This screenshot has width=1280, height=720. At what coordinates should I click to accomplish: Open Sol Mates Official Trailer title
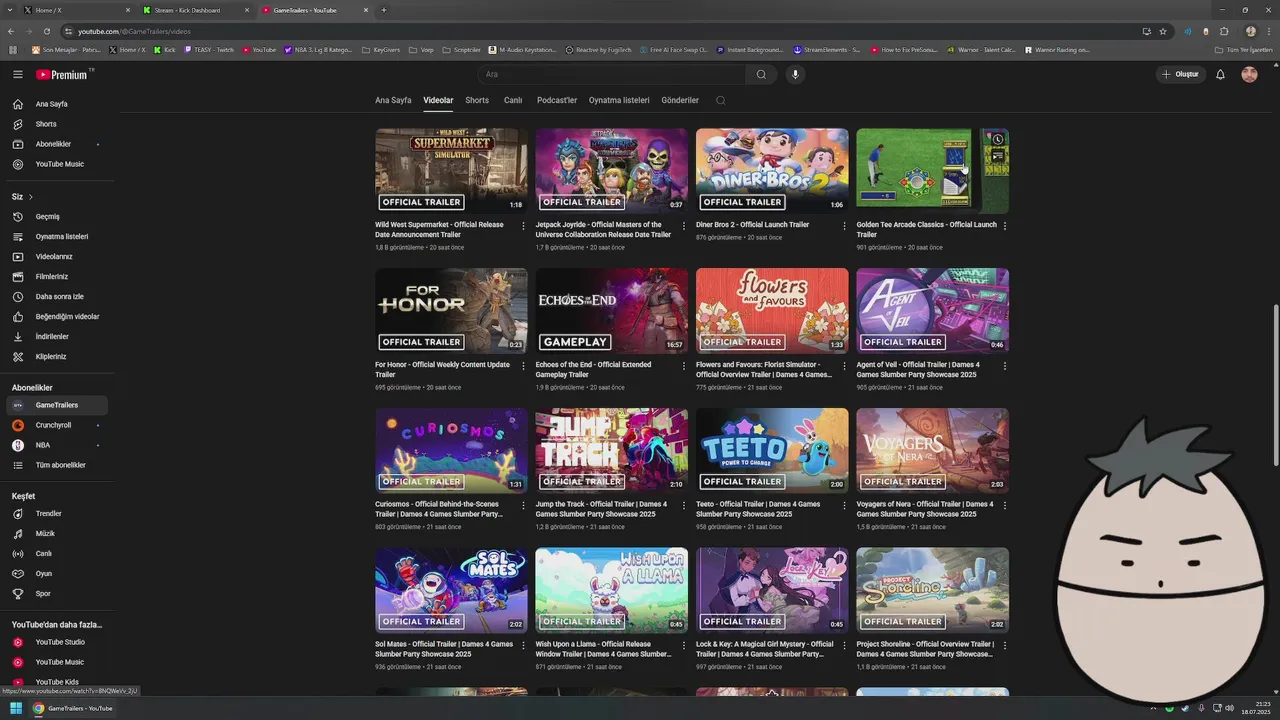(x=444, y=649)
